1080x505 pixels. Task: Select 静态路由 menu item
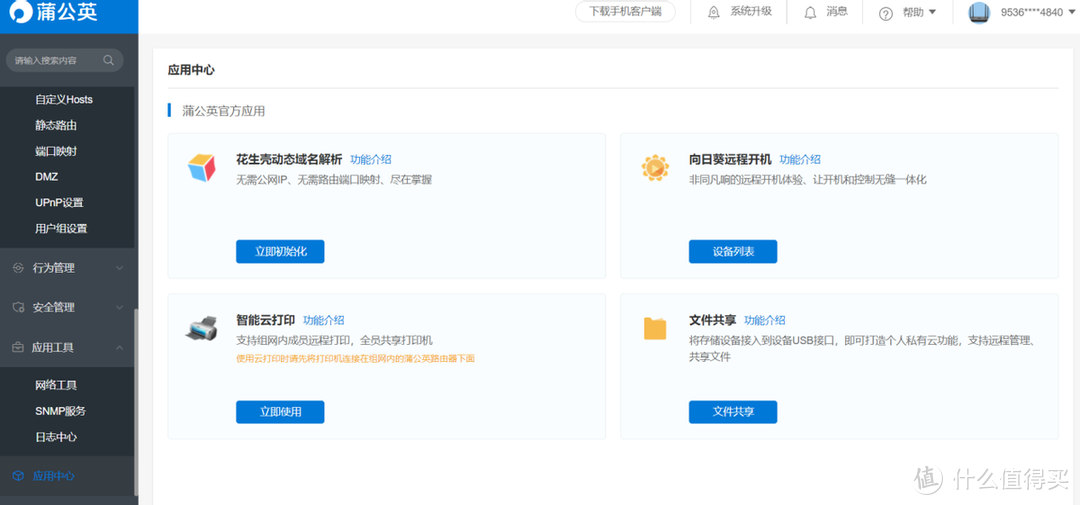tap(56, 125)
